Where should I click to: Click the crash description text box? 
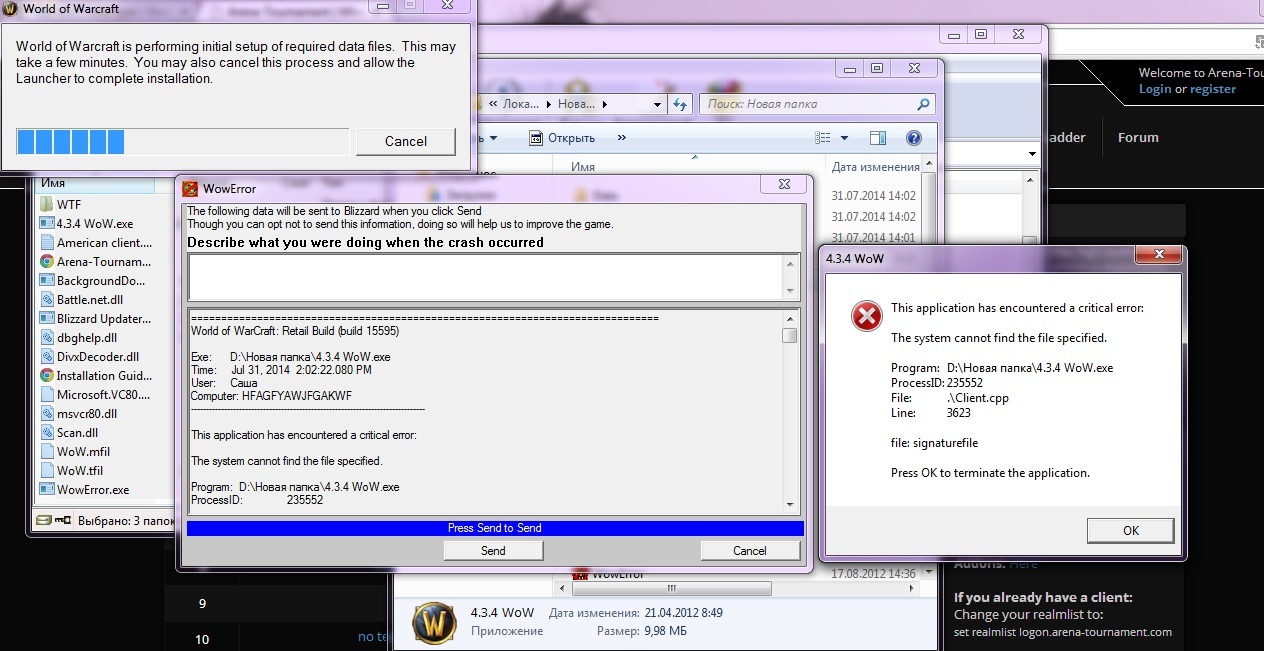486,277
